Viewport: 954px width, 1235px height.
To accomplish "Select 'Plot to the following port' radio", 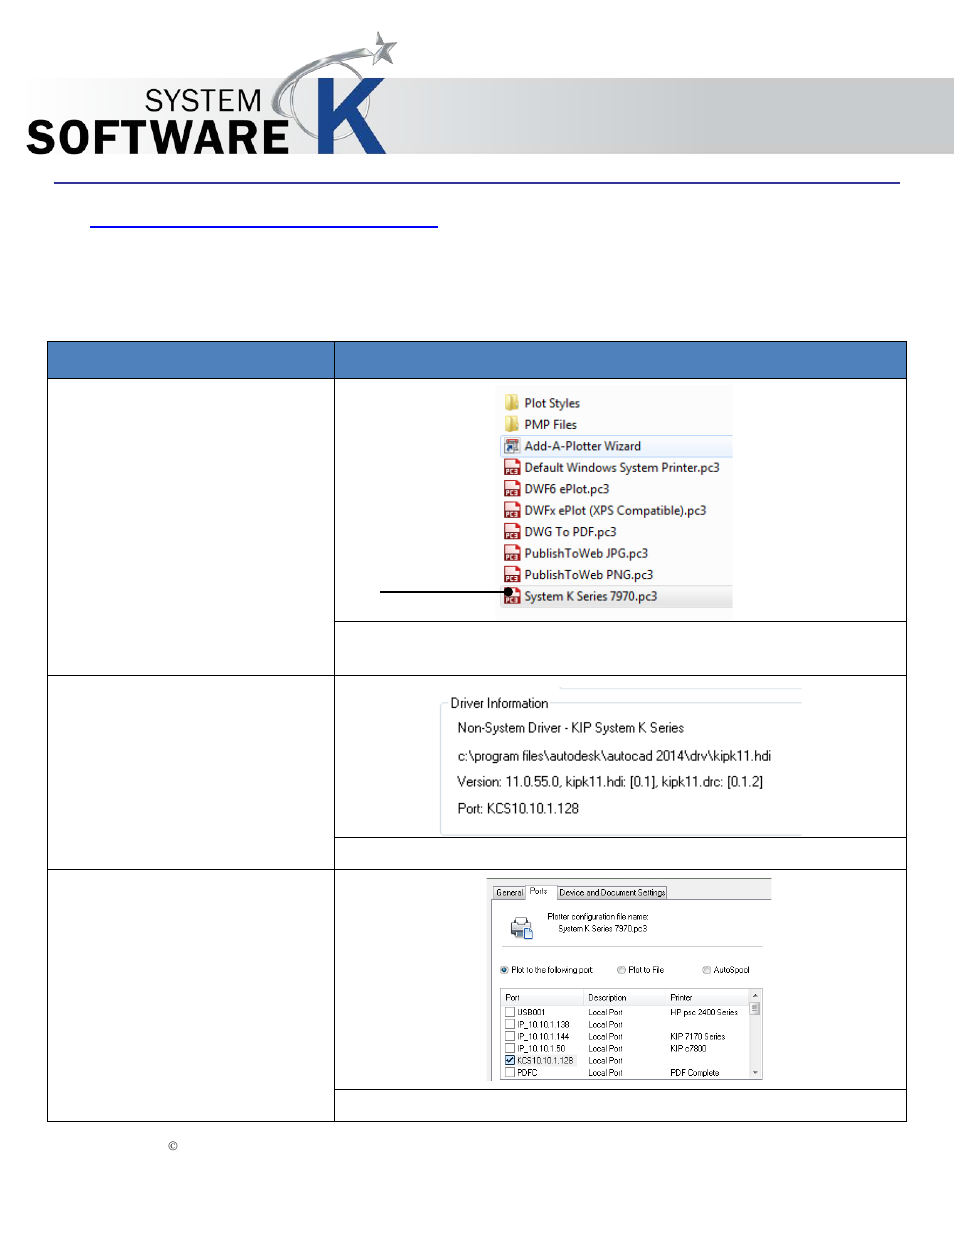I will (x=504, y=970).
